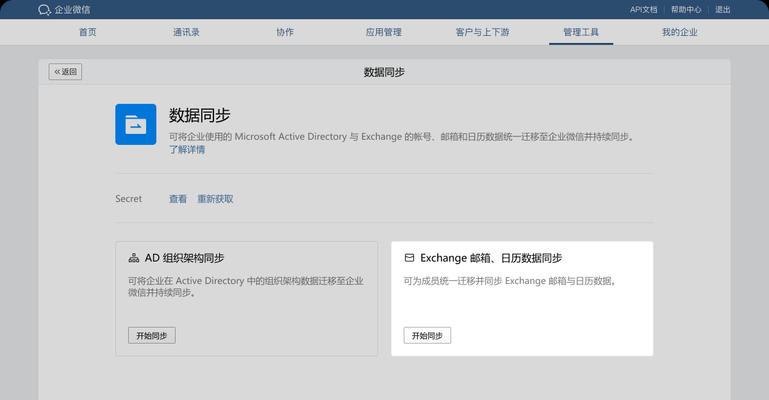The height and width of the screenshot is (400, 769).
Task: Click the Exchange 邮箱、日历数据同步 title
Action: pos(491,258)
